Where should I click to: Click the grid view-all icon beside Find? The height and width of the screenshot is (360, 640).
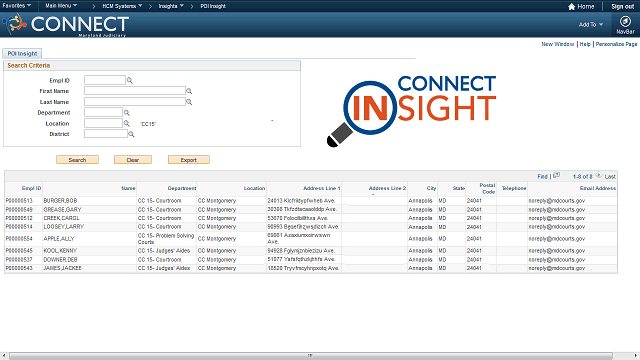pyautogui.click(x=556, y=176)
